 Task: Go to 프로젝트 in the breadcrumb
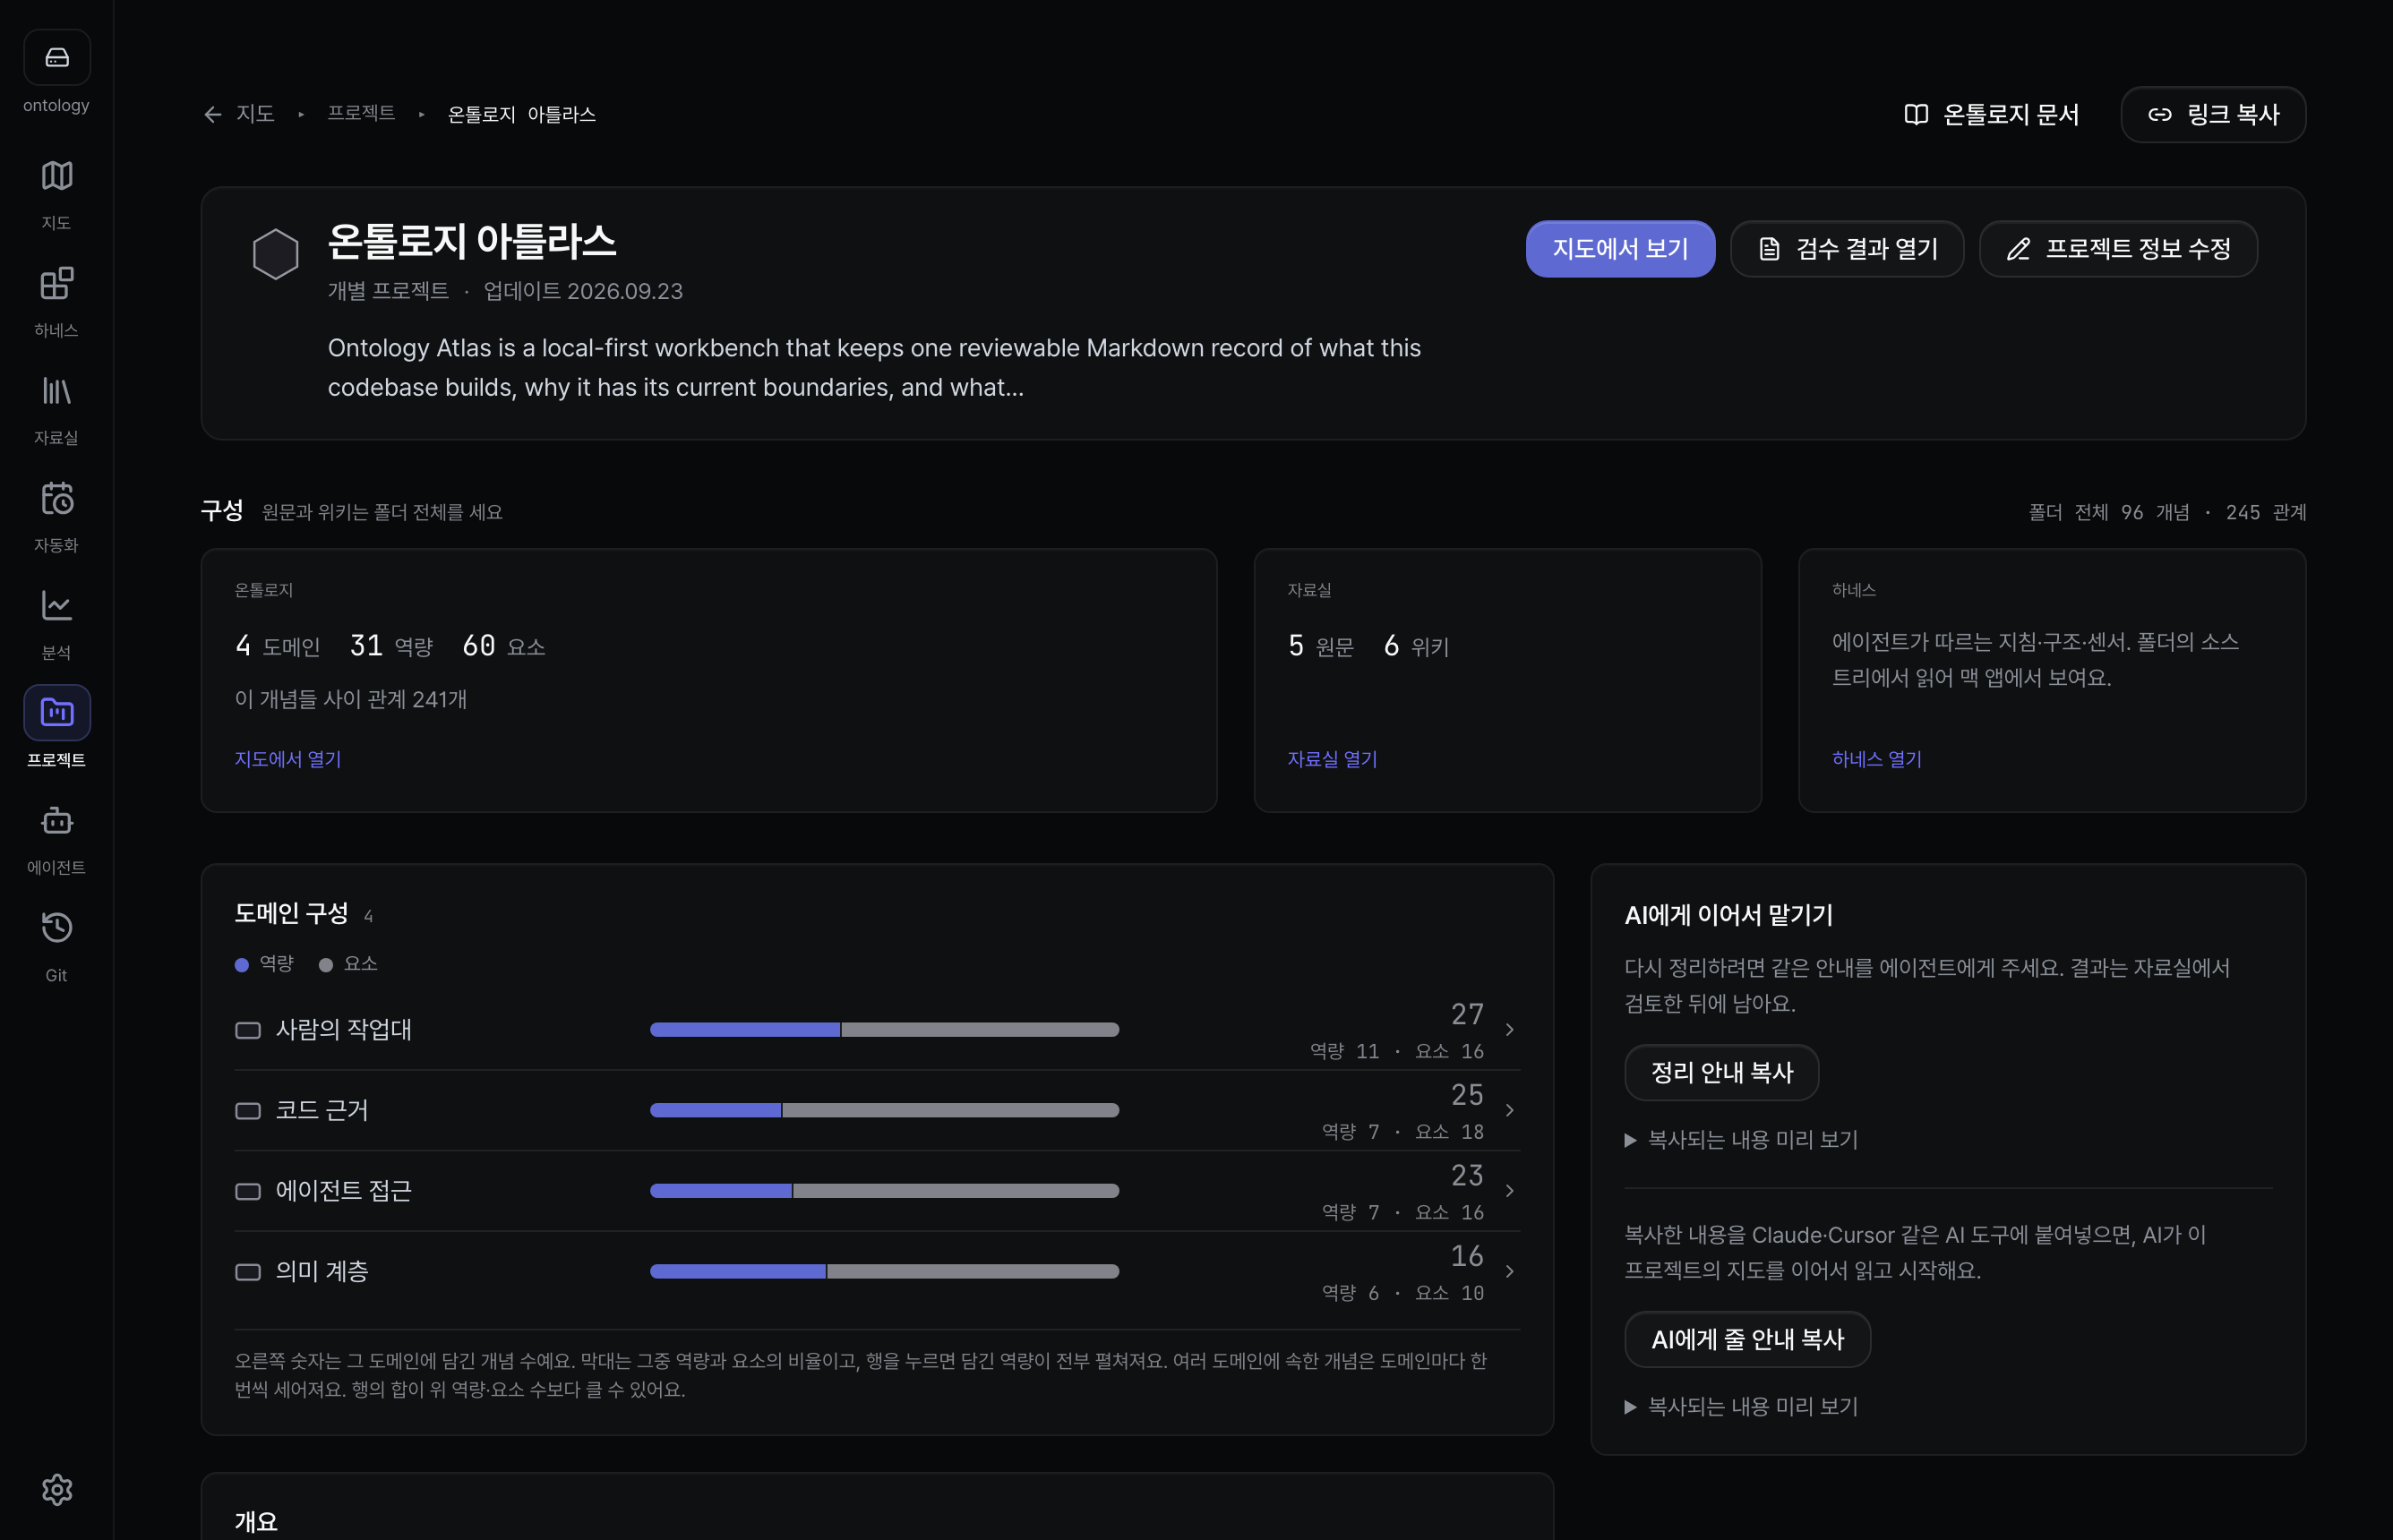point(361,114)
